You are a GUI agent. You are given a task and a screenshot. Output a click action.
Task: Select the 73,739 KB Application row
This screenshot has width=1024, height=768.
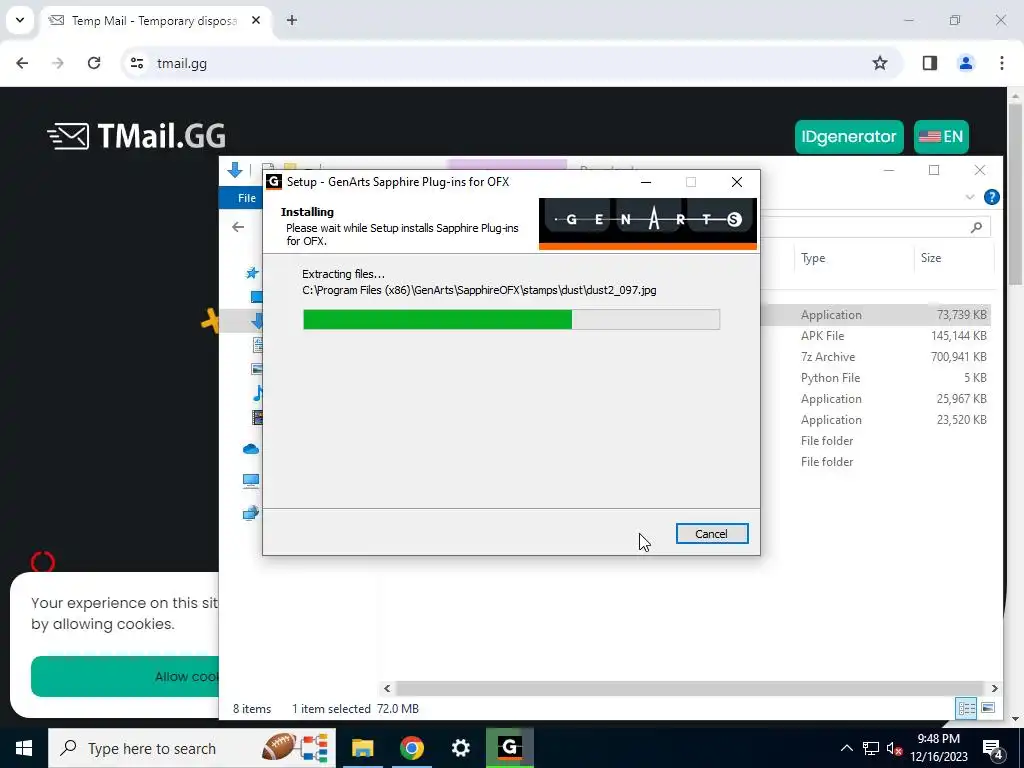point(875,315)
